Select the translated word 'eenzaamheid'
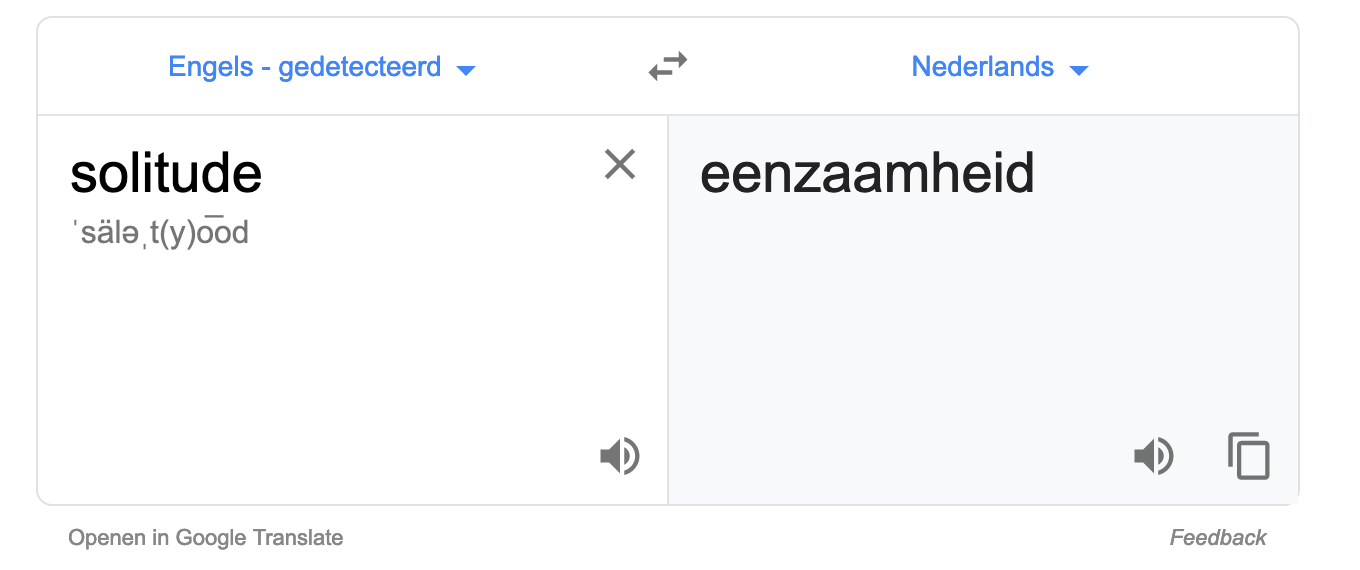Screen dimensions: 1360x570 [x=867, y=174]
